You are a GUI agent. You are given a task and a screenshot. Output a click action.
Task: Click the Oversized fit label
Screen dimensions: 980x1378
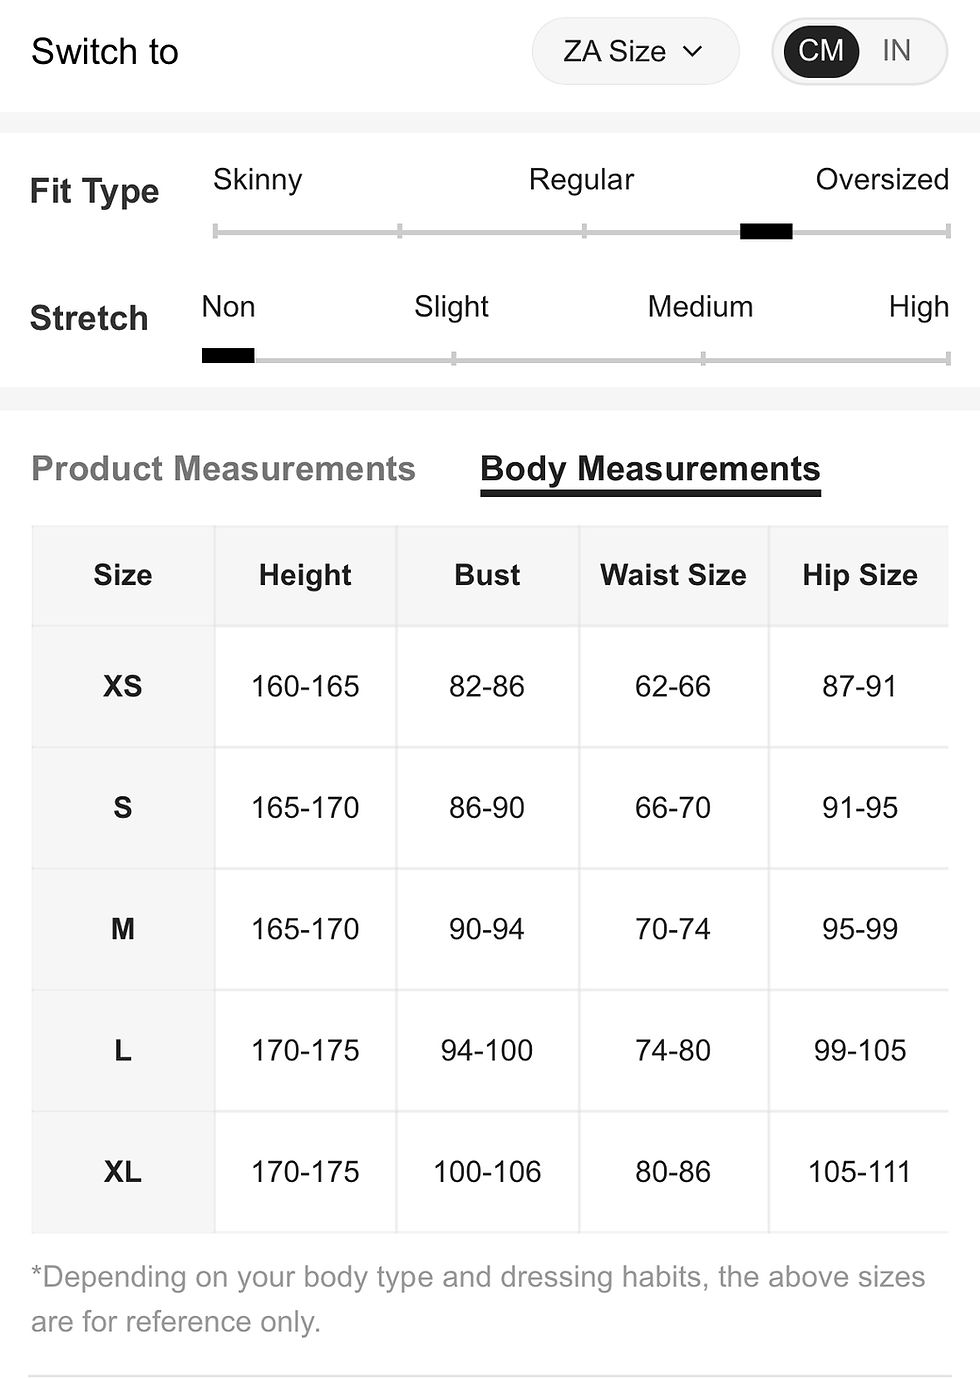[x=882, y=179]
